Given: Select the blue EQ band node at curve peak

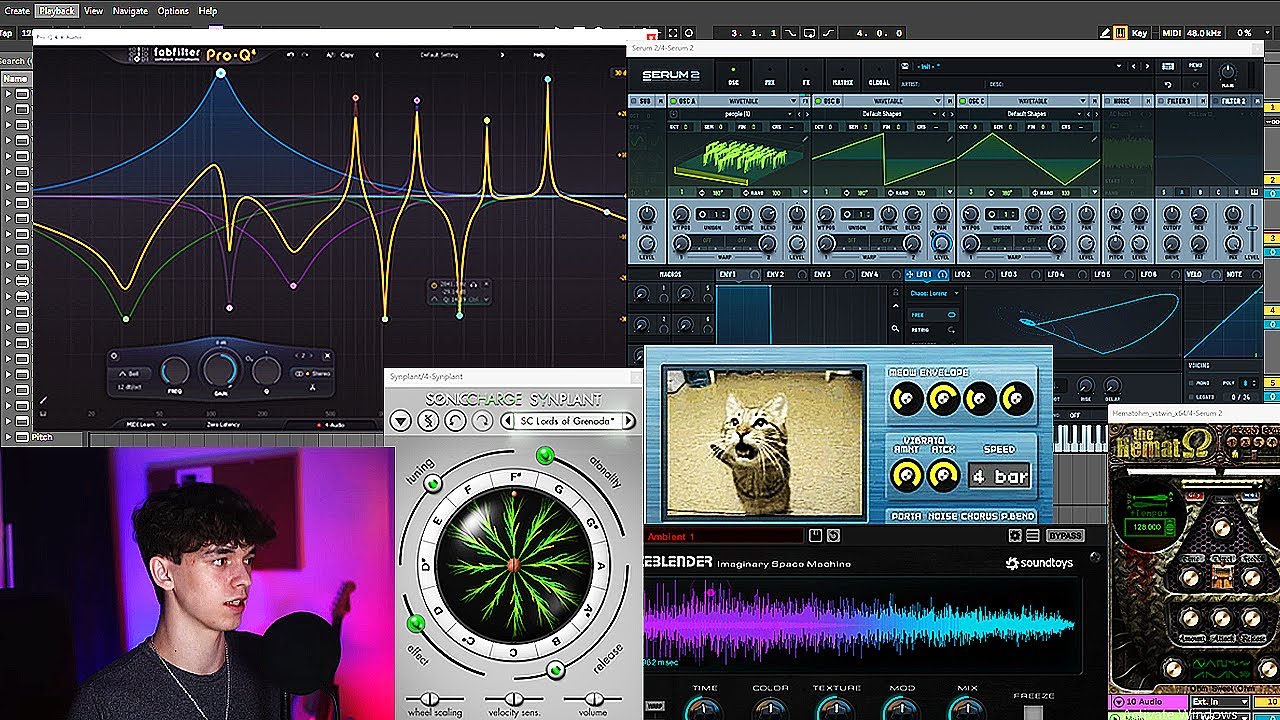Looking at the screenshot, I should [220, 73].
